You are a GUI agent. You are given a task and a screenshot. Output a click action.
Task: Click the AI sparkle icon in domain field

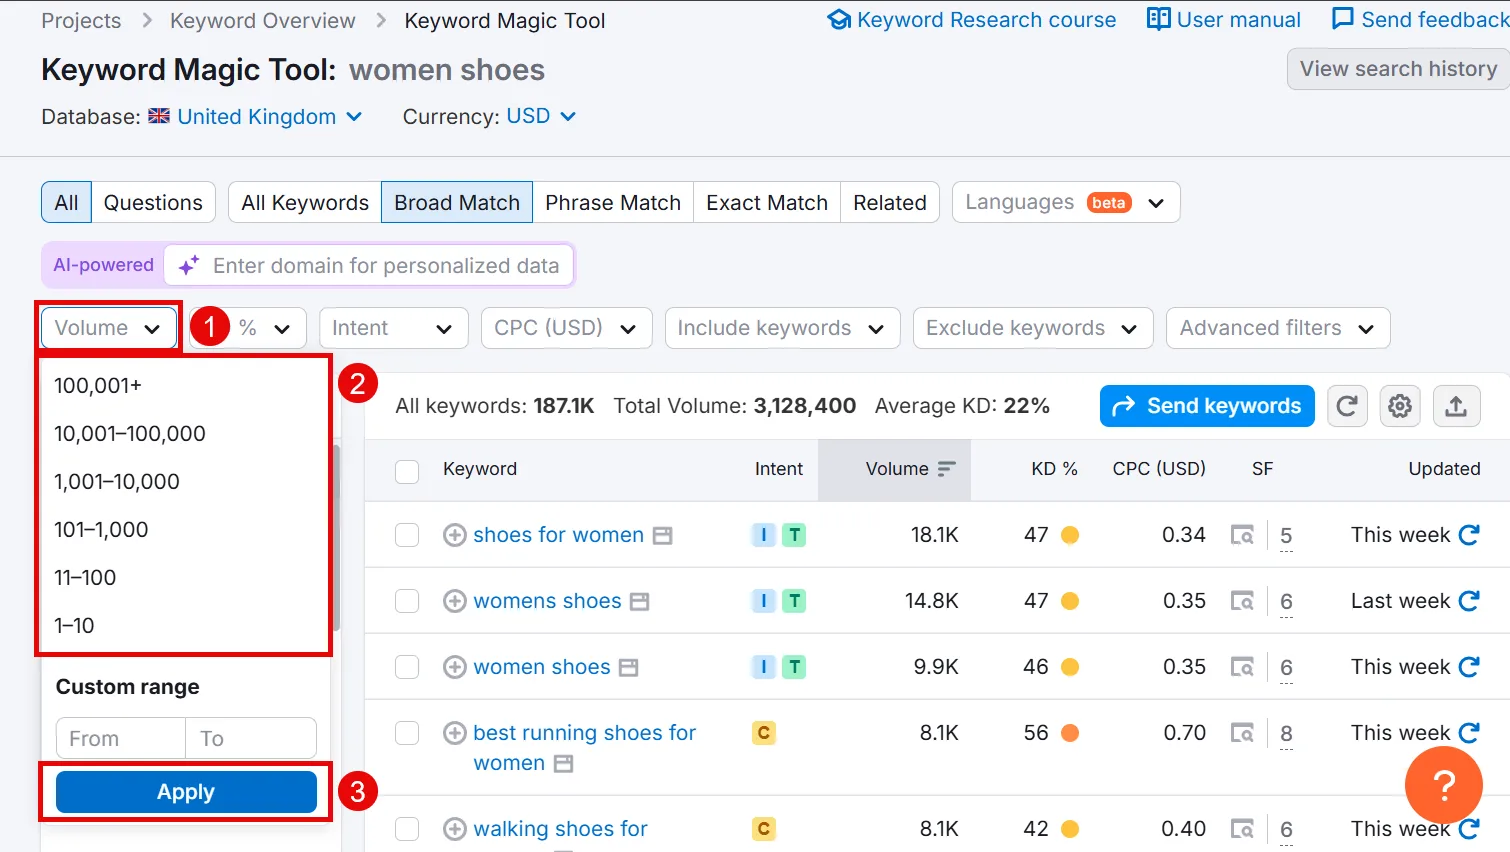tap(188, 266)
